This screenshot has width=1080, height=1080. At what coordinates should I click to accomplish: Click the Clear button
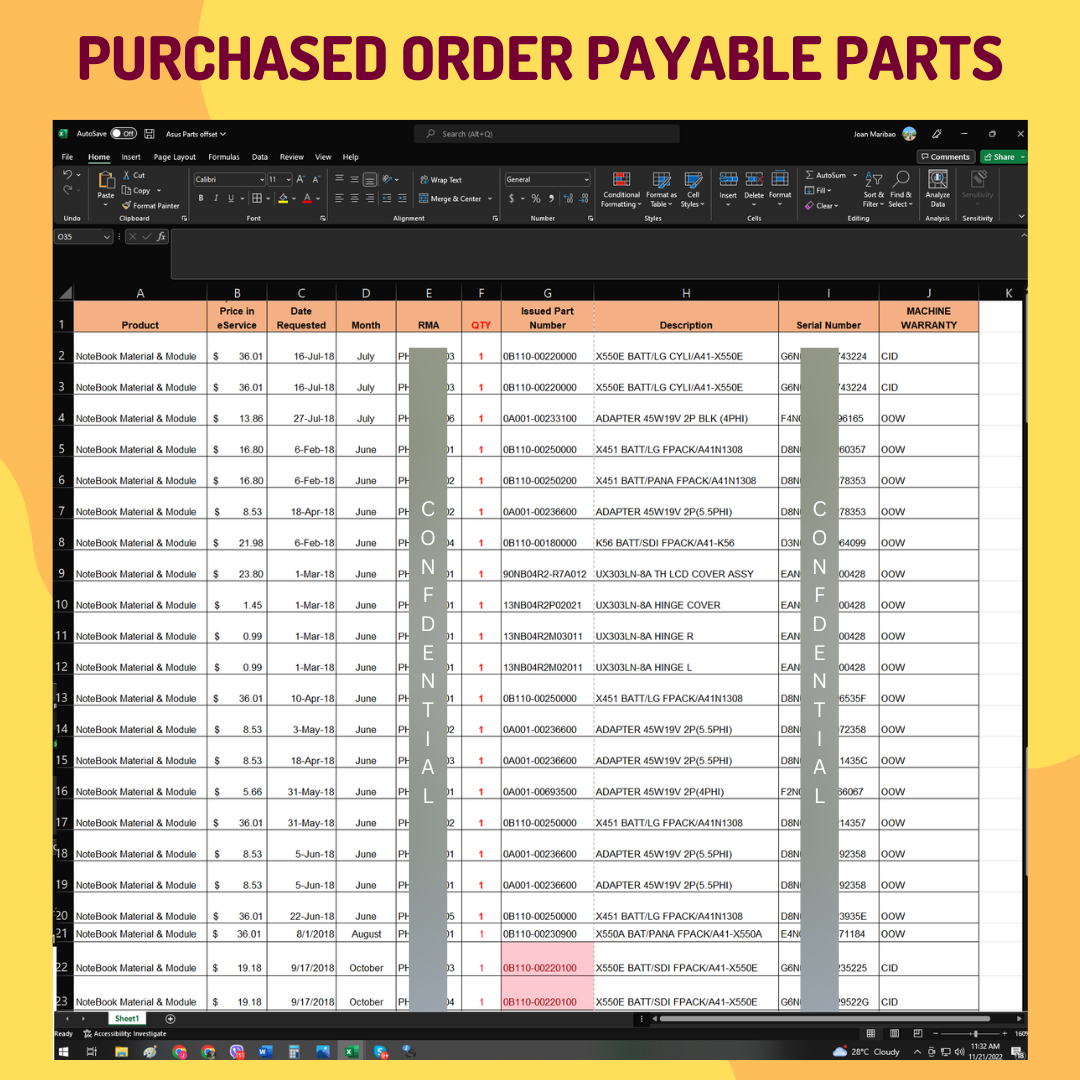click(x=822, y=205)
